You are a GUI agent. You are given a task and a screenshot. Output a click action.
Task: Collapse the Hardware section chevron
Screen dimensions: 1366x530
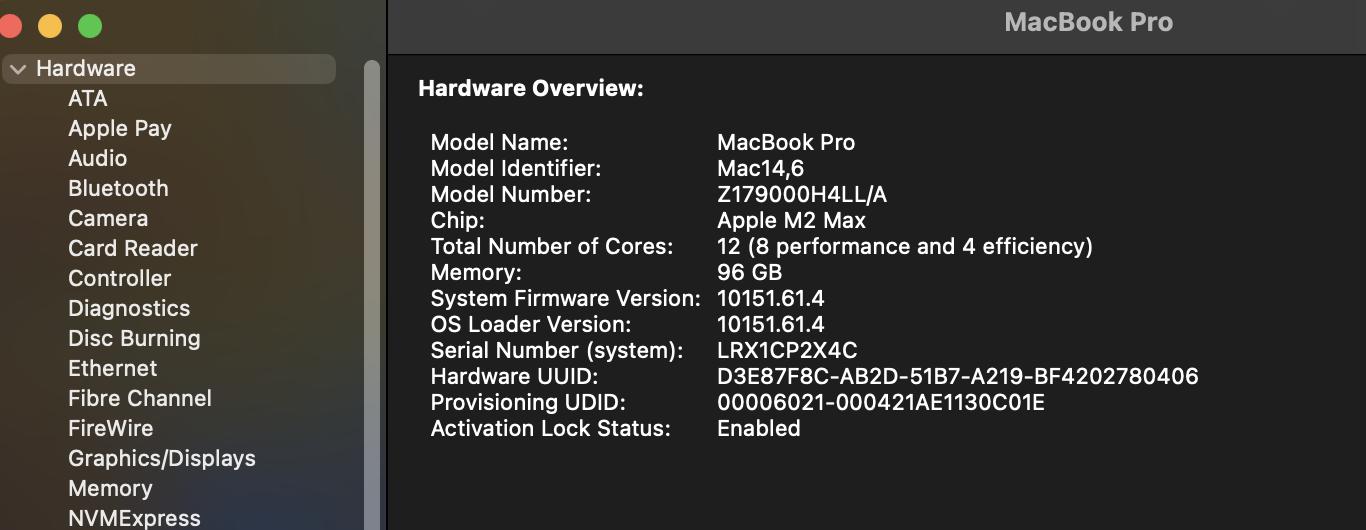click(18, 69)
